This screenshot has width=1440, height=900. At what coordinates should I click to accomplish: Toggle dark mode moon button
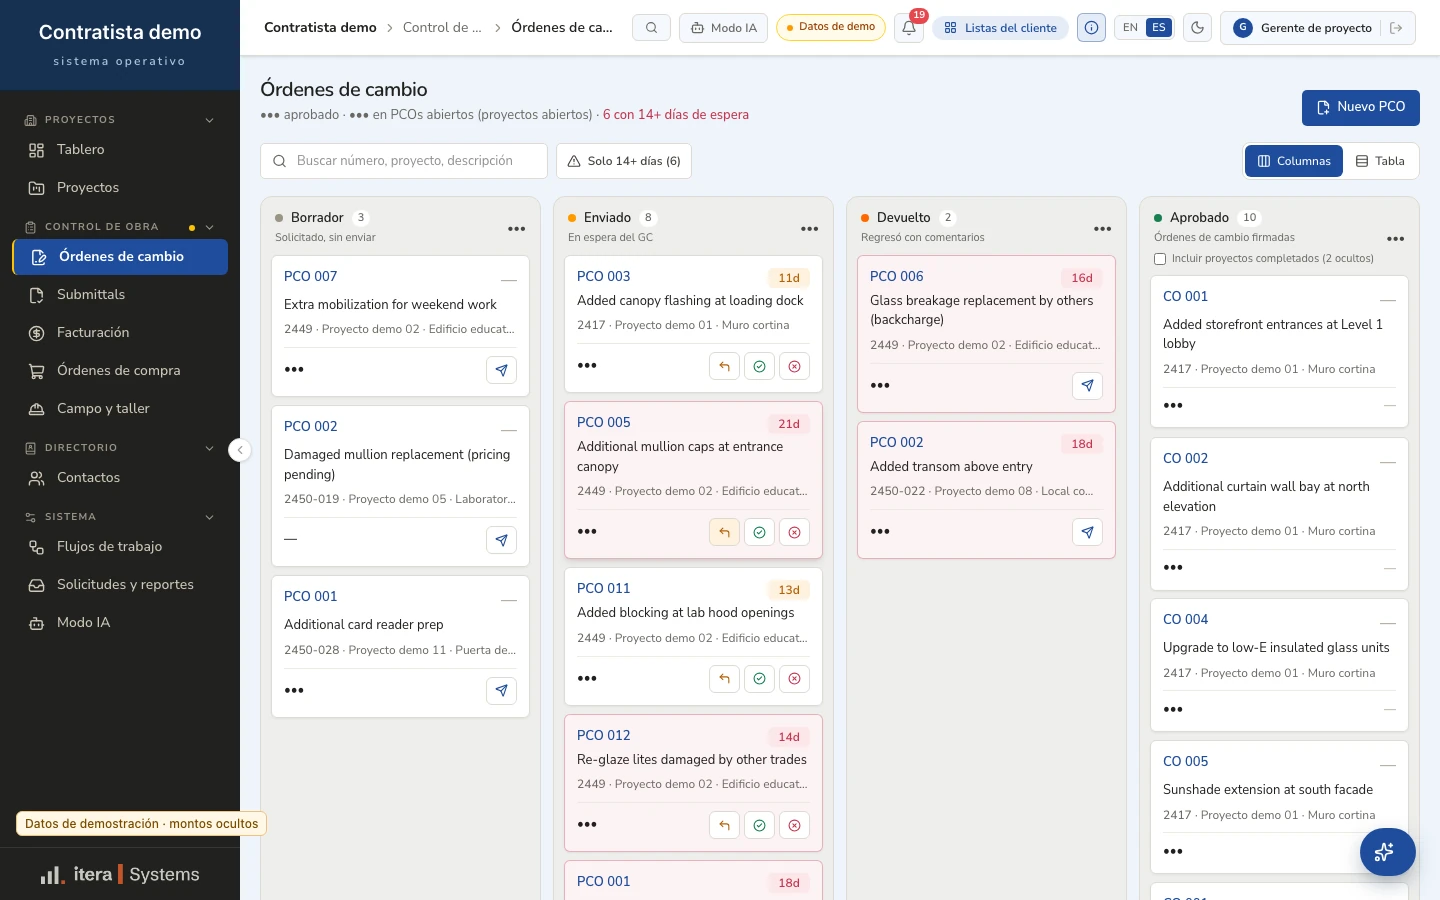pos(1197,28)
